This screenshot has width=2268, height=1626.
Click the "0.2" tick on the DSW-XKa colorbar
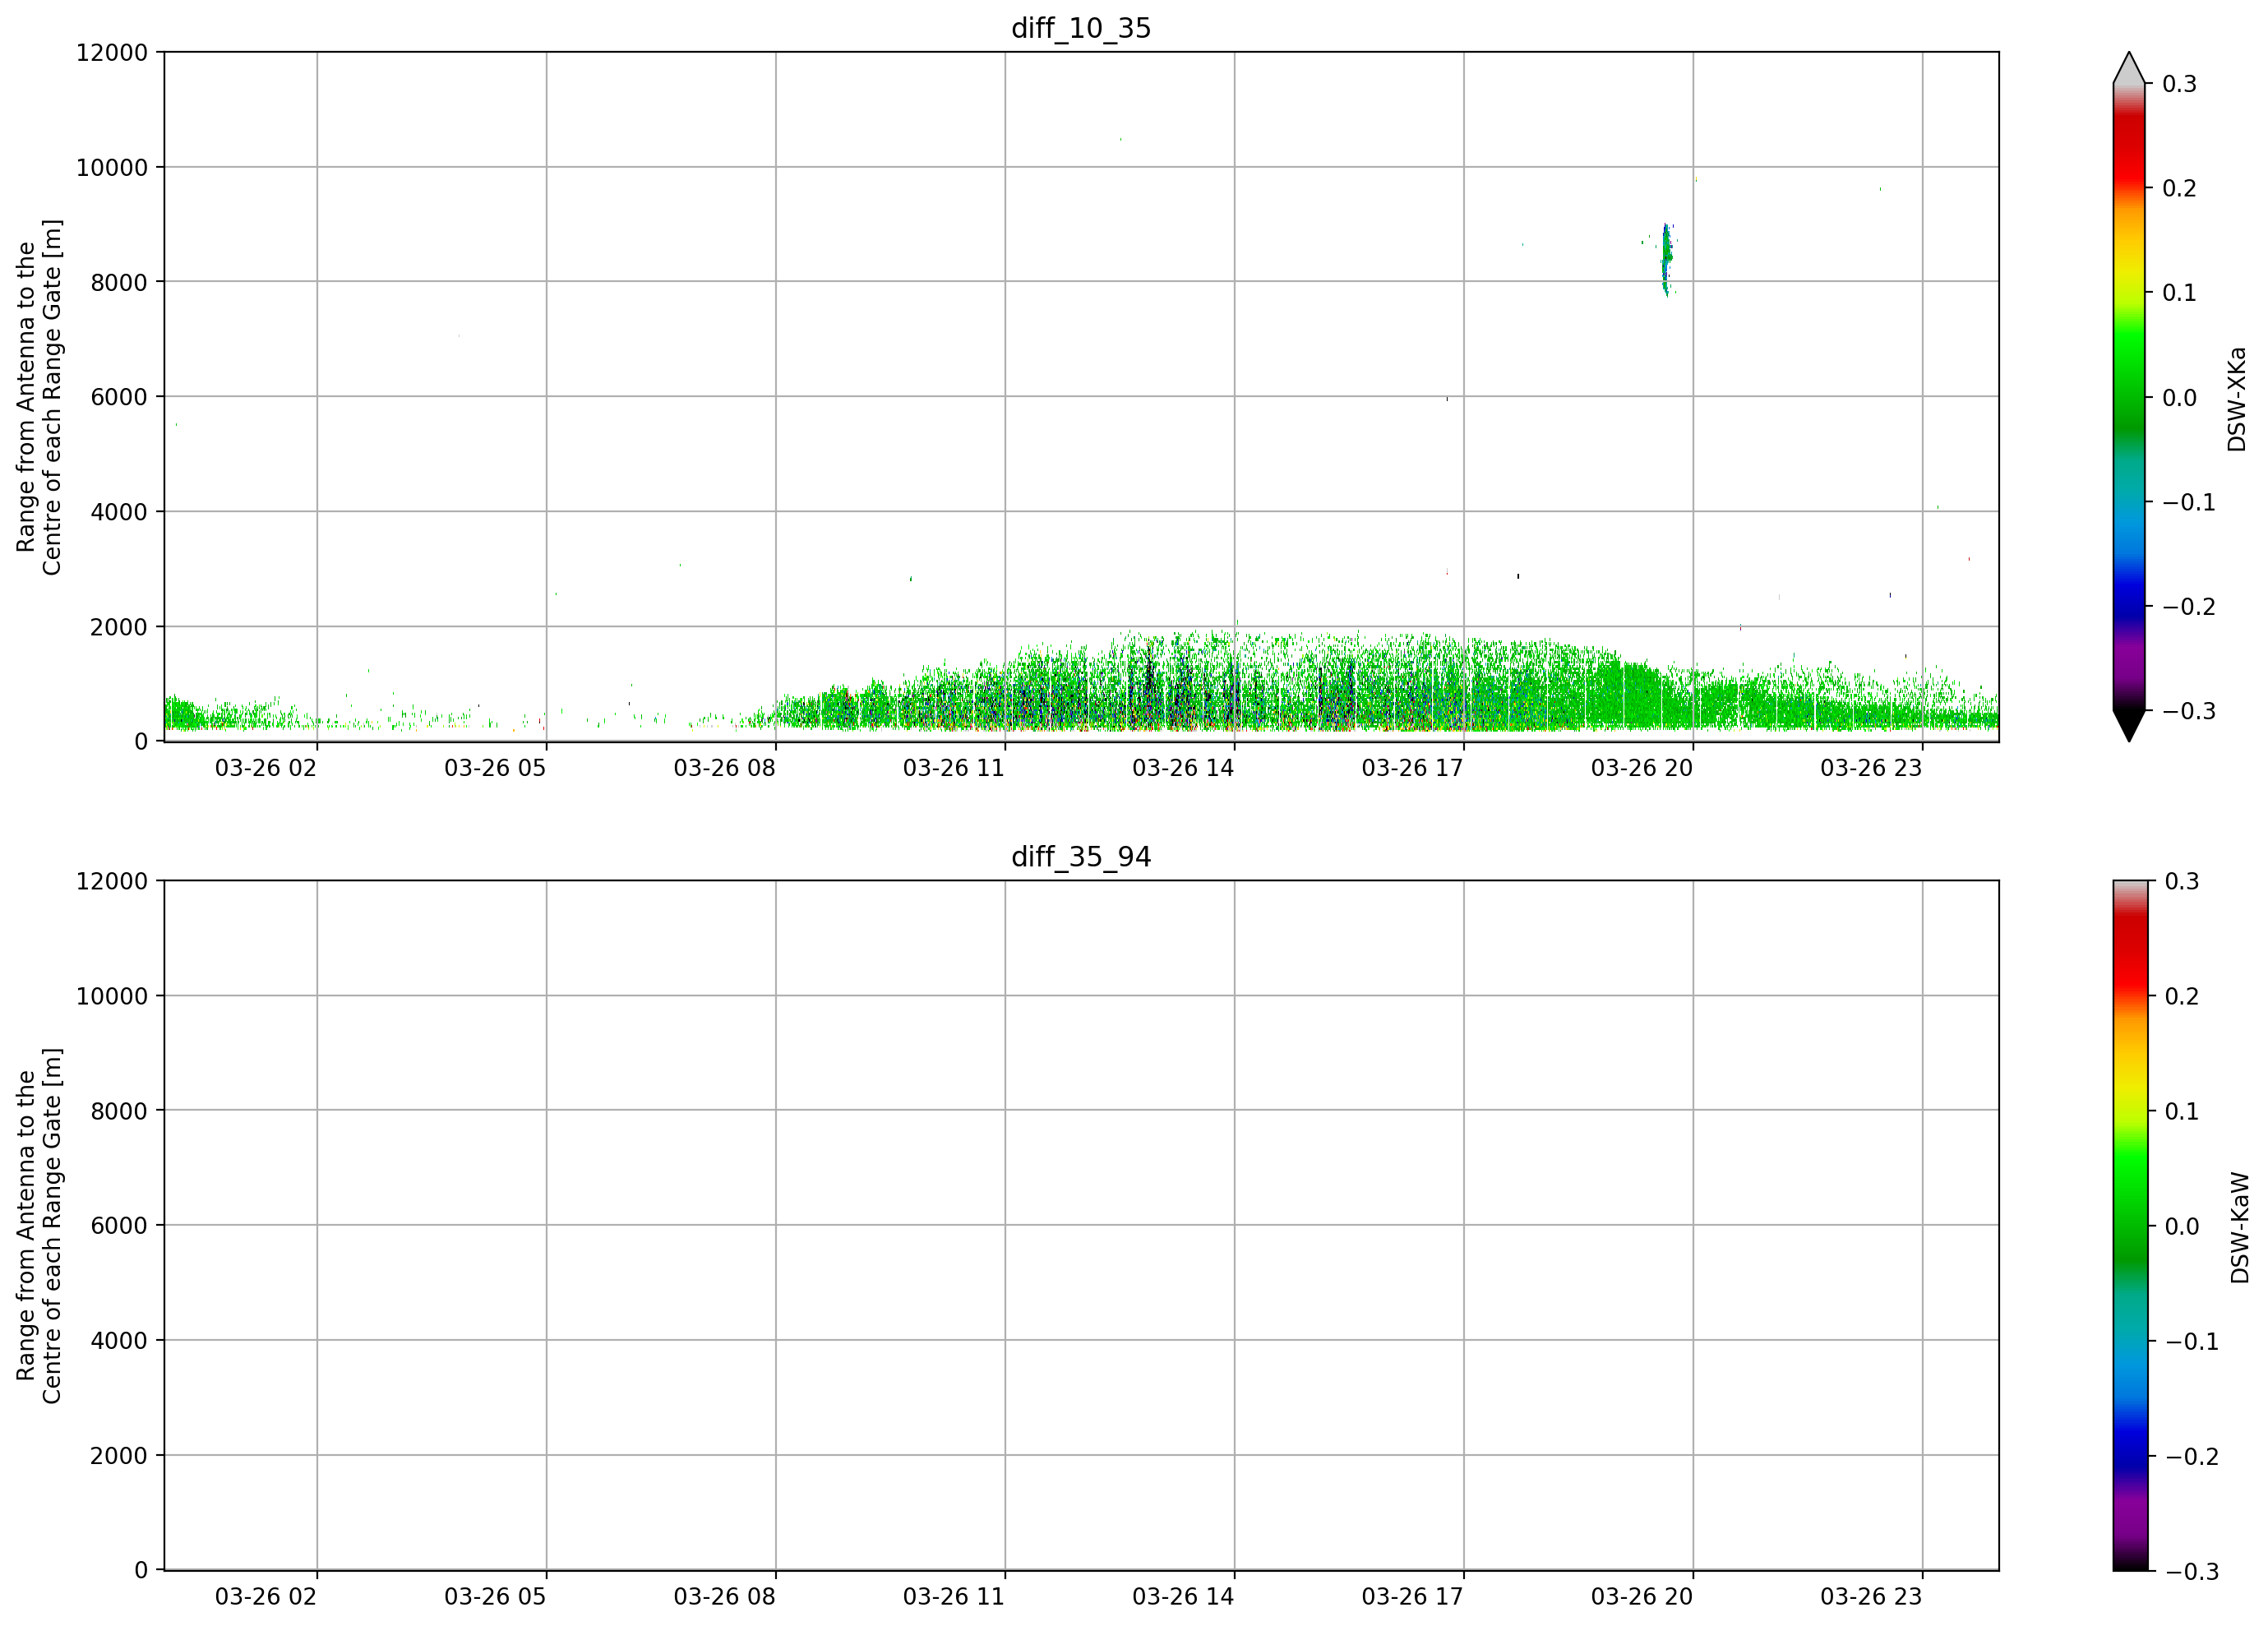pyautogui.click(x=2180, y=188)
